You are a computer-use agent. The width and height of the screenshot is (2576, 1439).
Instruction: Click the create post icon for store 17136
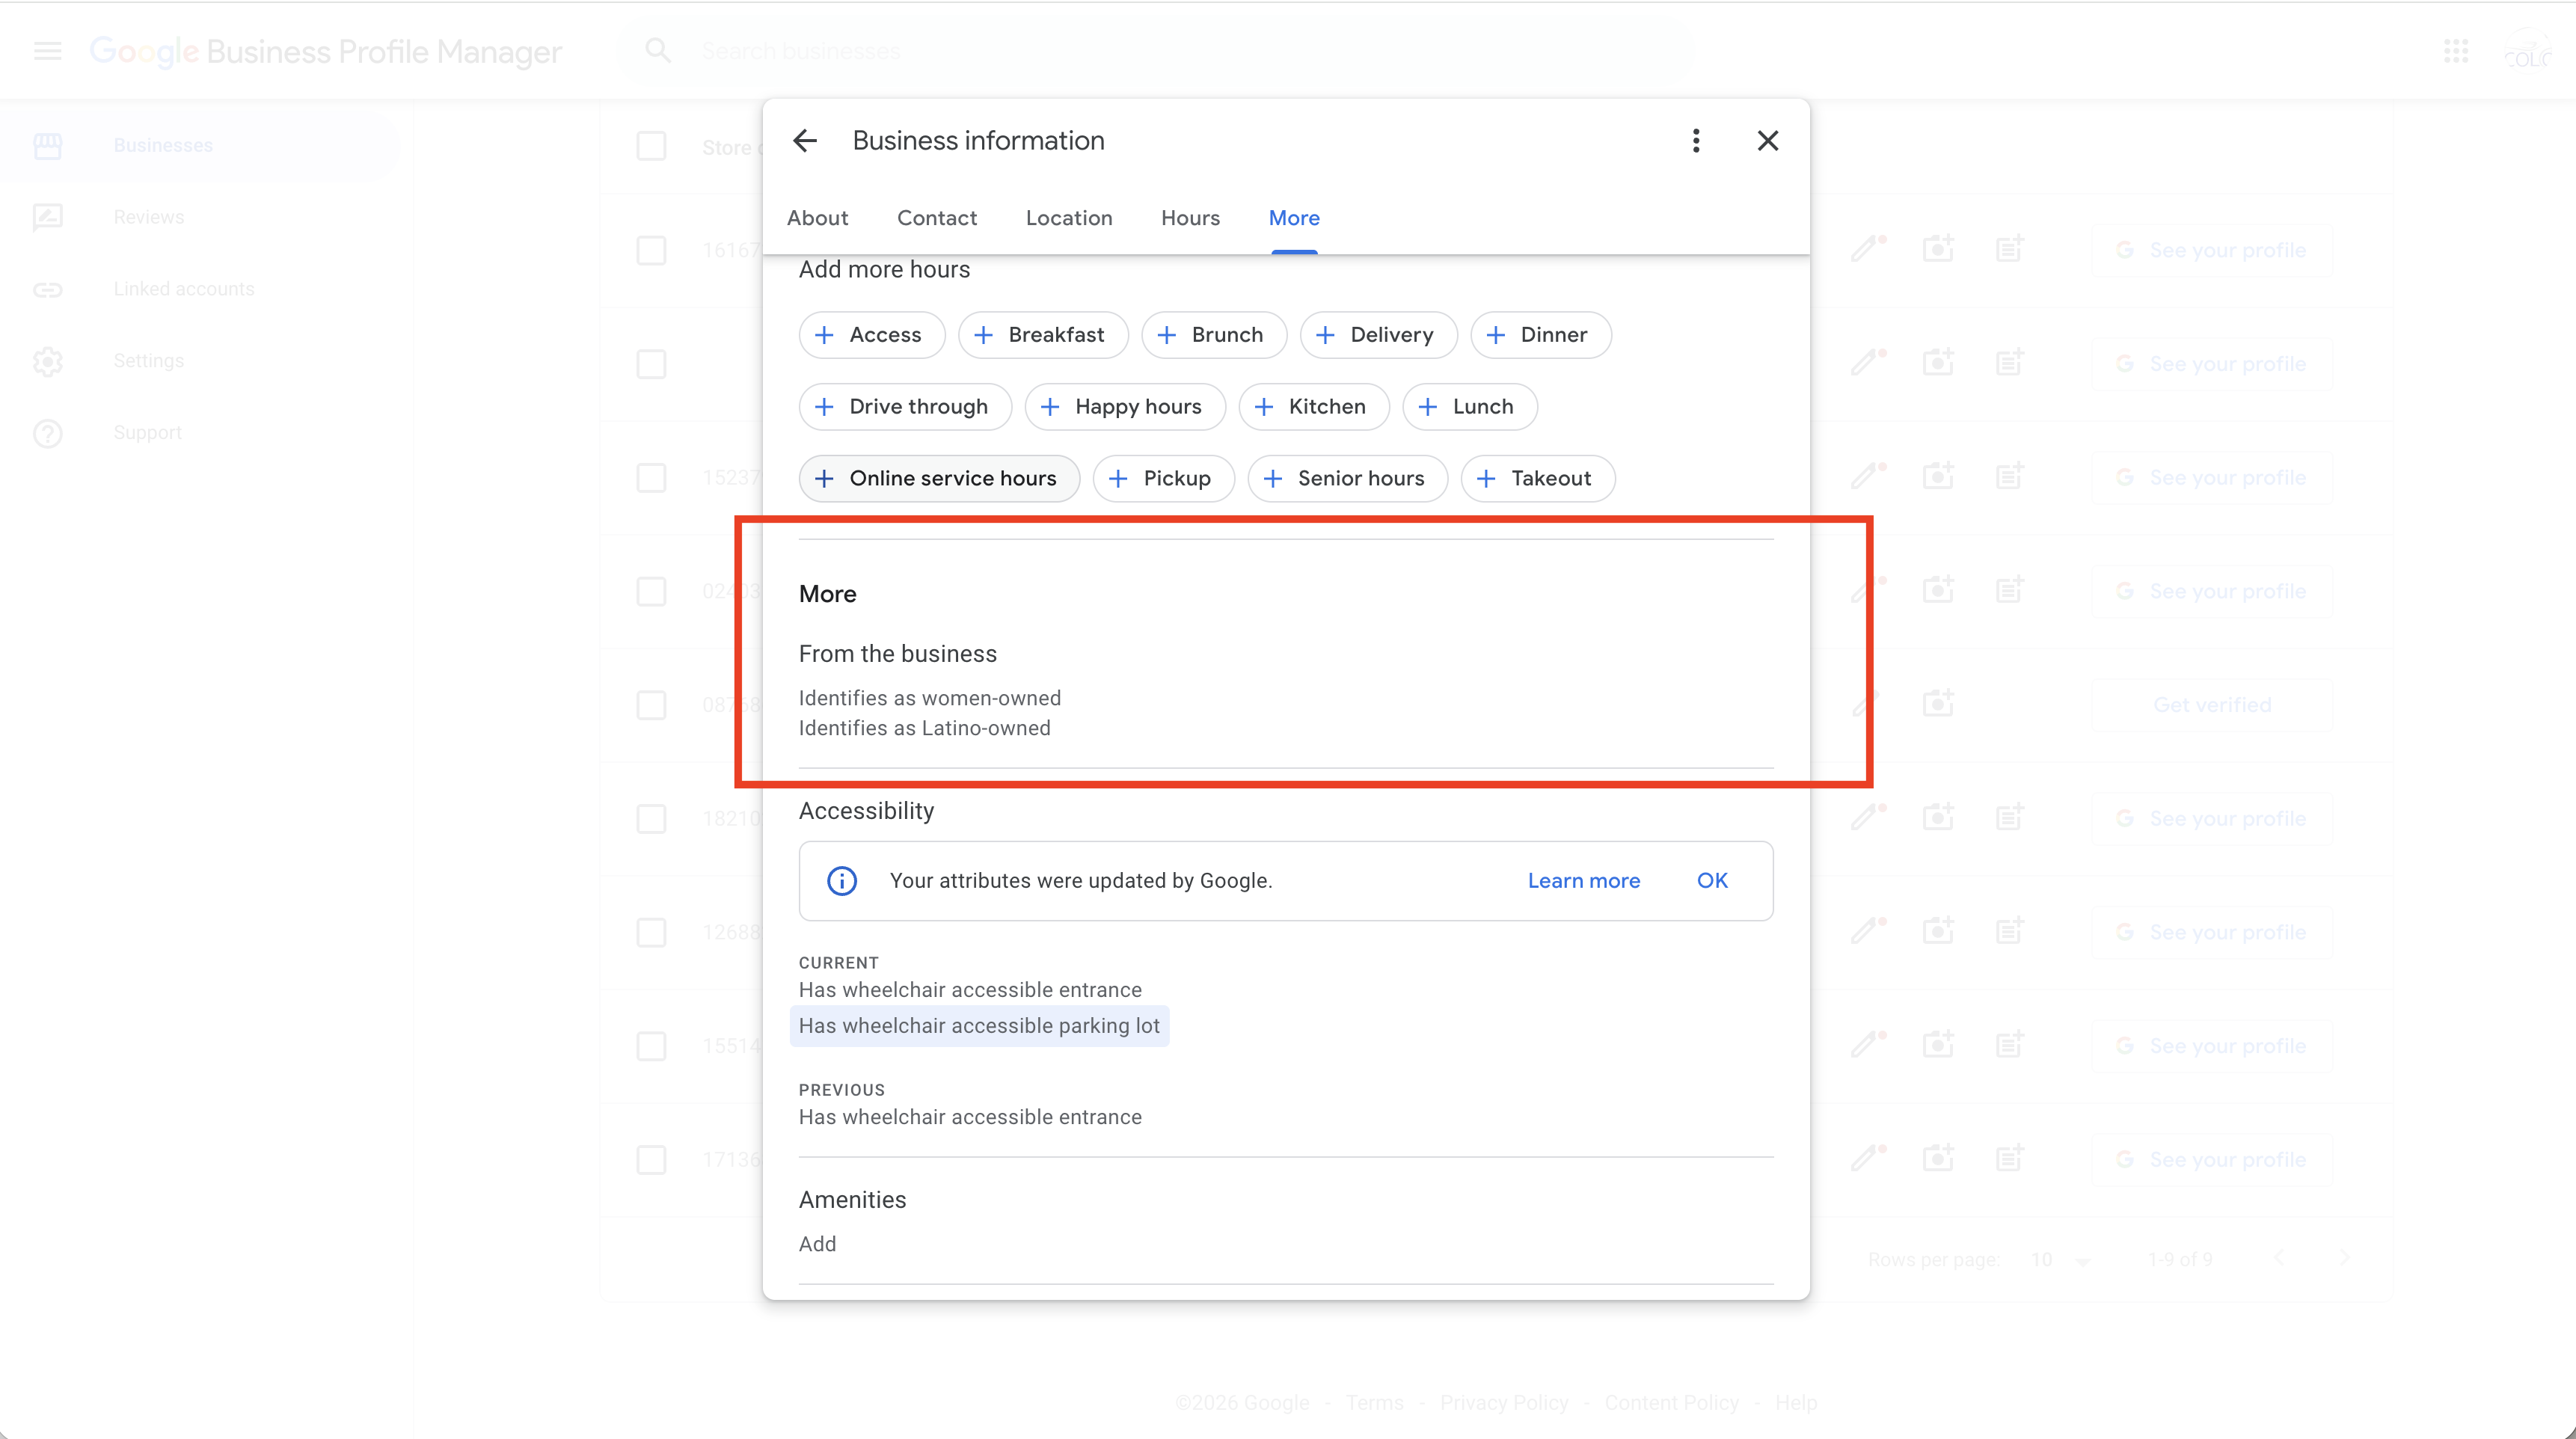(x=2010, y=1159)
